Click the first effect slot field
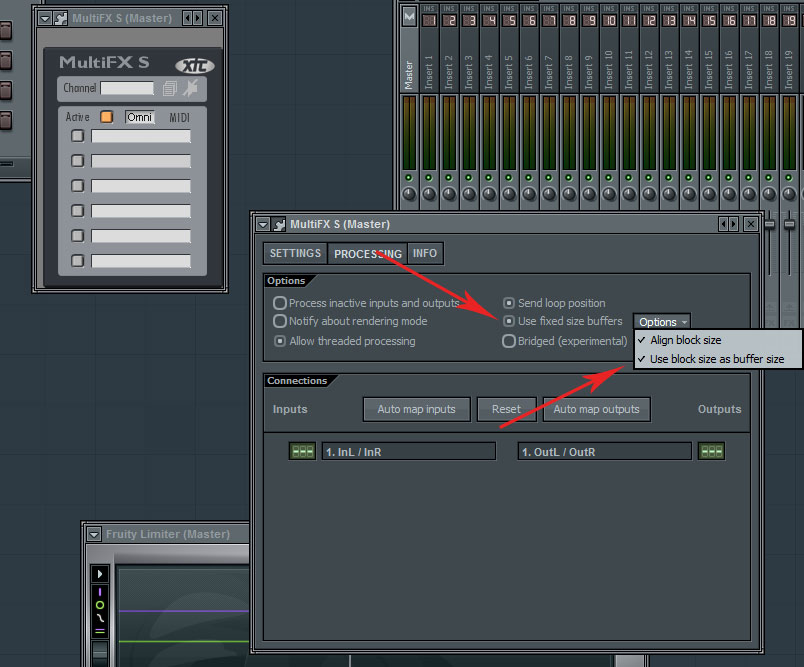804x667 pixels. (141, 136)
